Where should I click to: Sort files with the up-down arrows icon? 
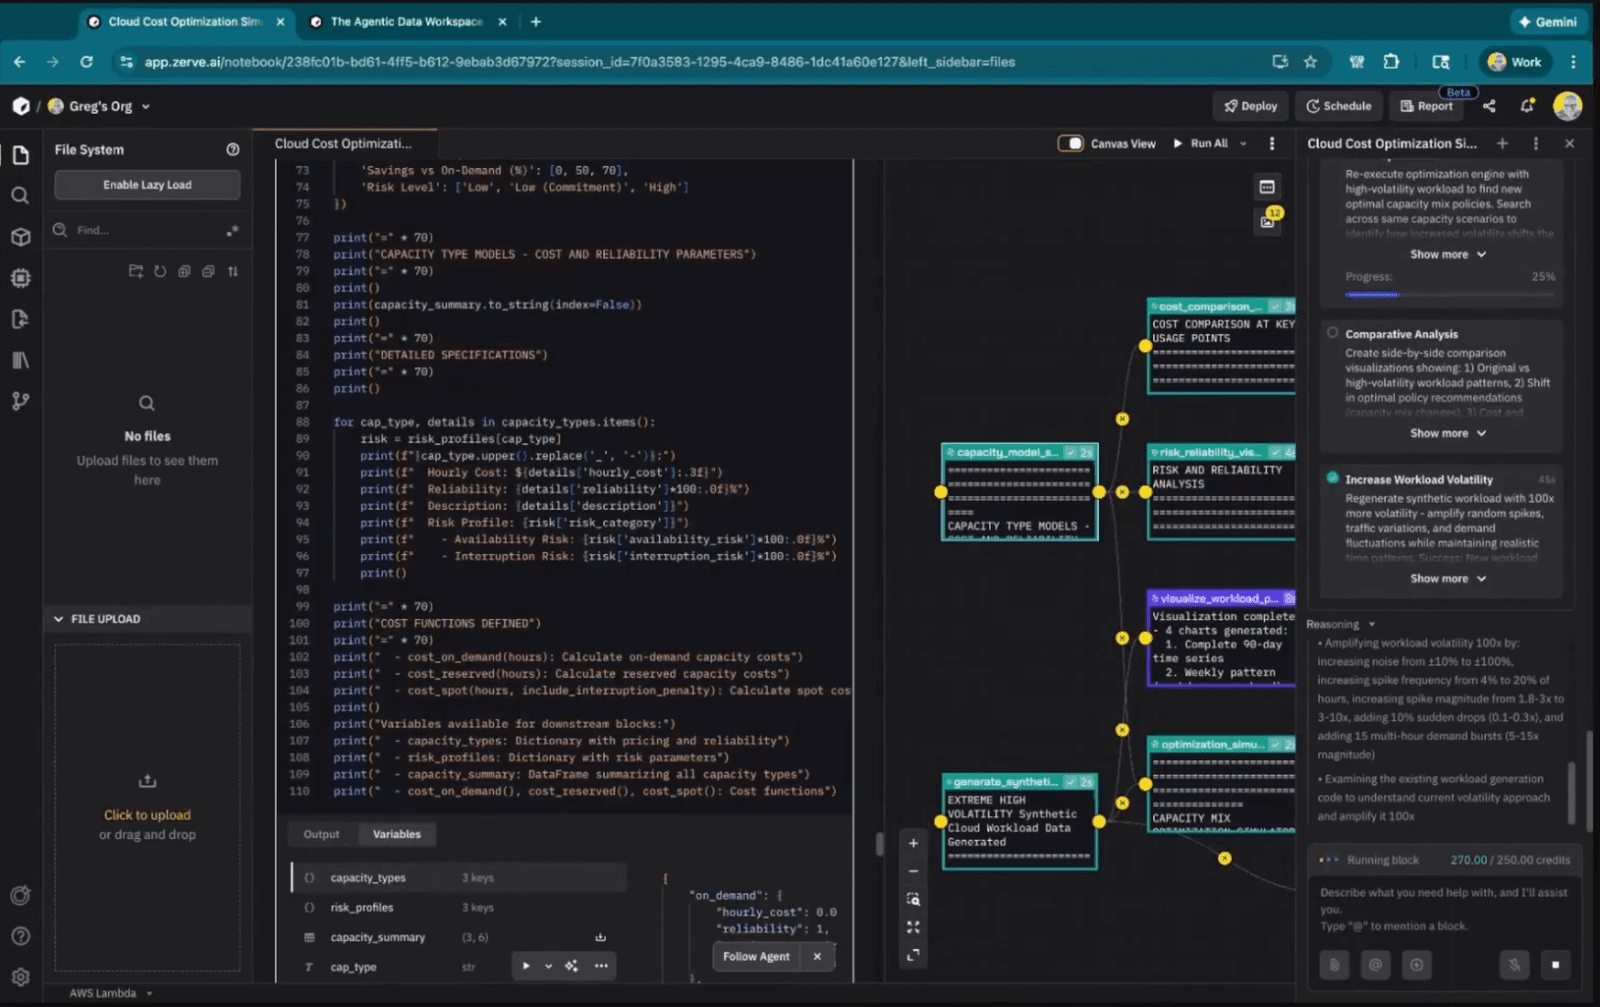[x=233, y=271]
